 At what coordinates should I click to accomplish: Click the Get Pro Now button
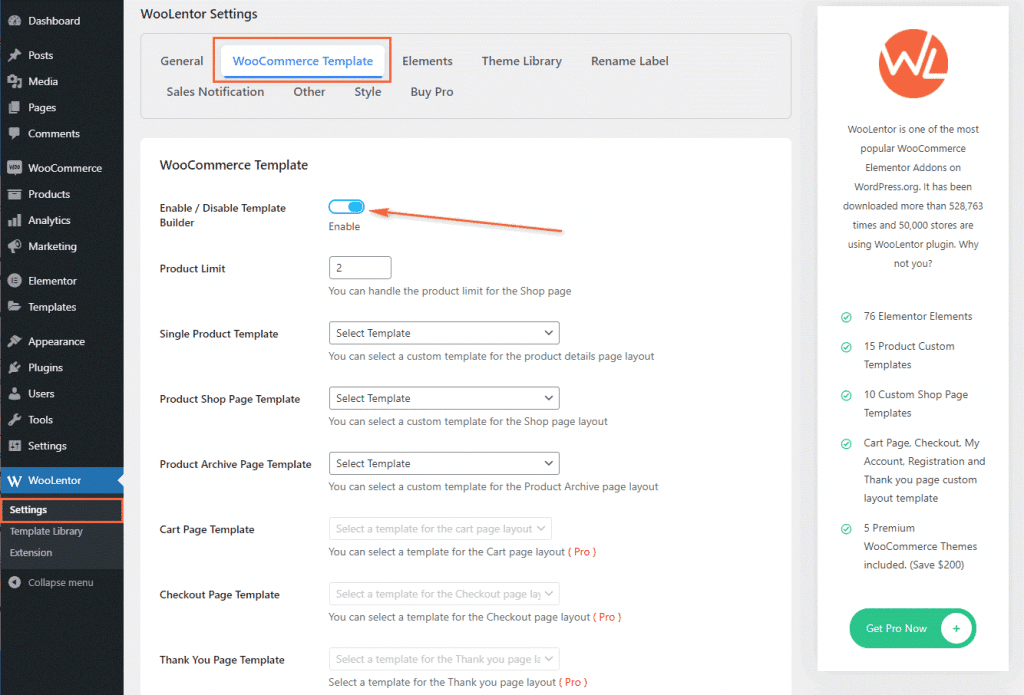coord(912,628)
